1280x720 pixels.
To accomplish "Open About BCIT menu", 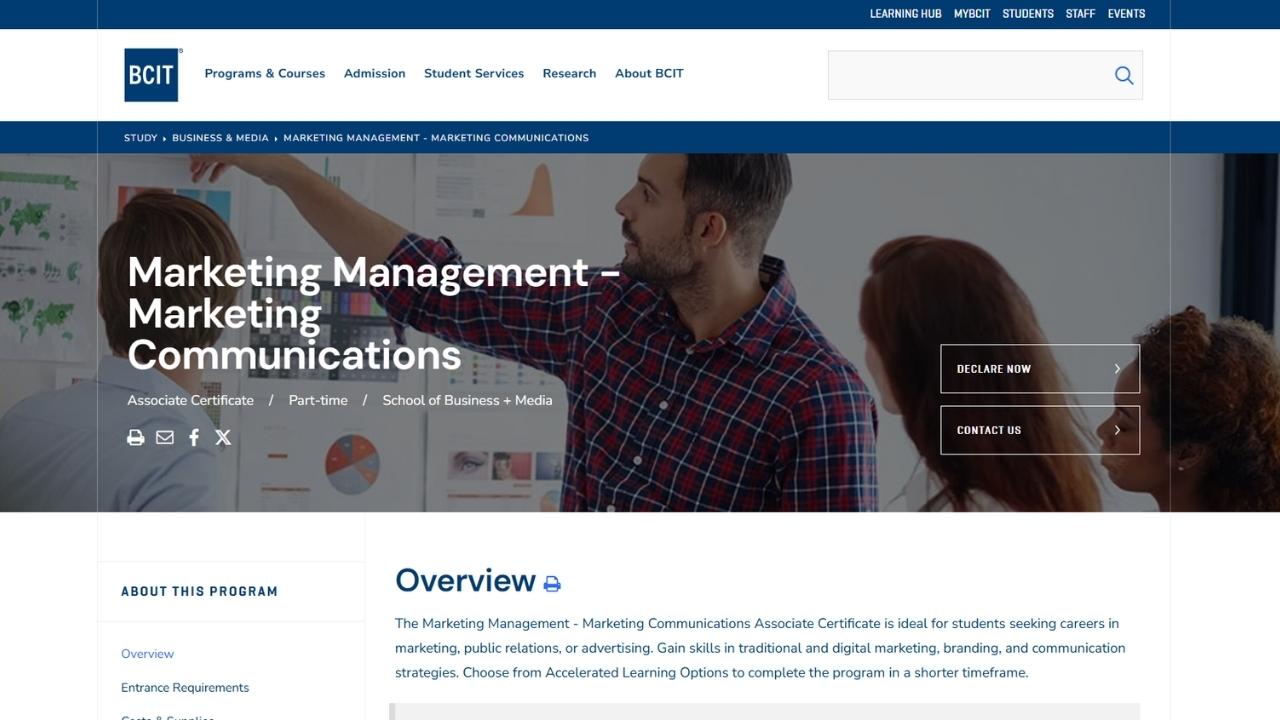I will pyautogui.click(x=649, y=73).
